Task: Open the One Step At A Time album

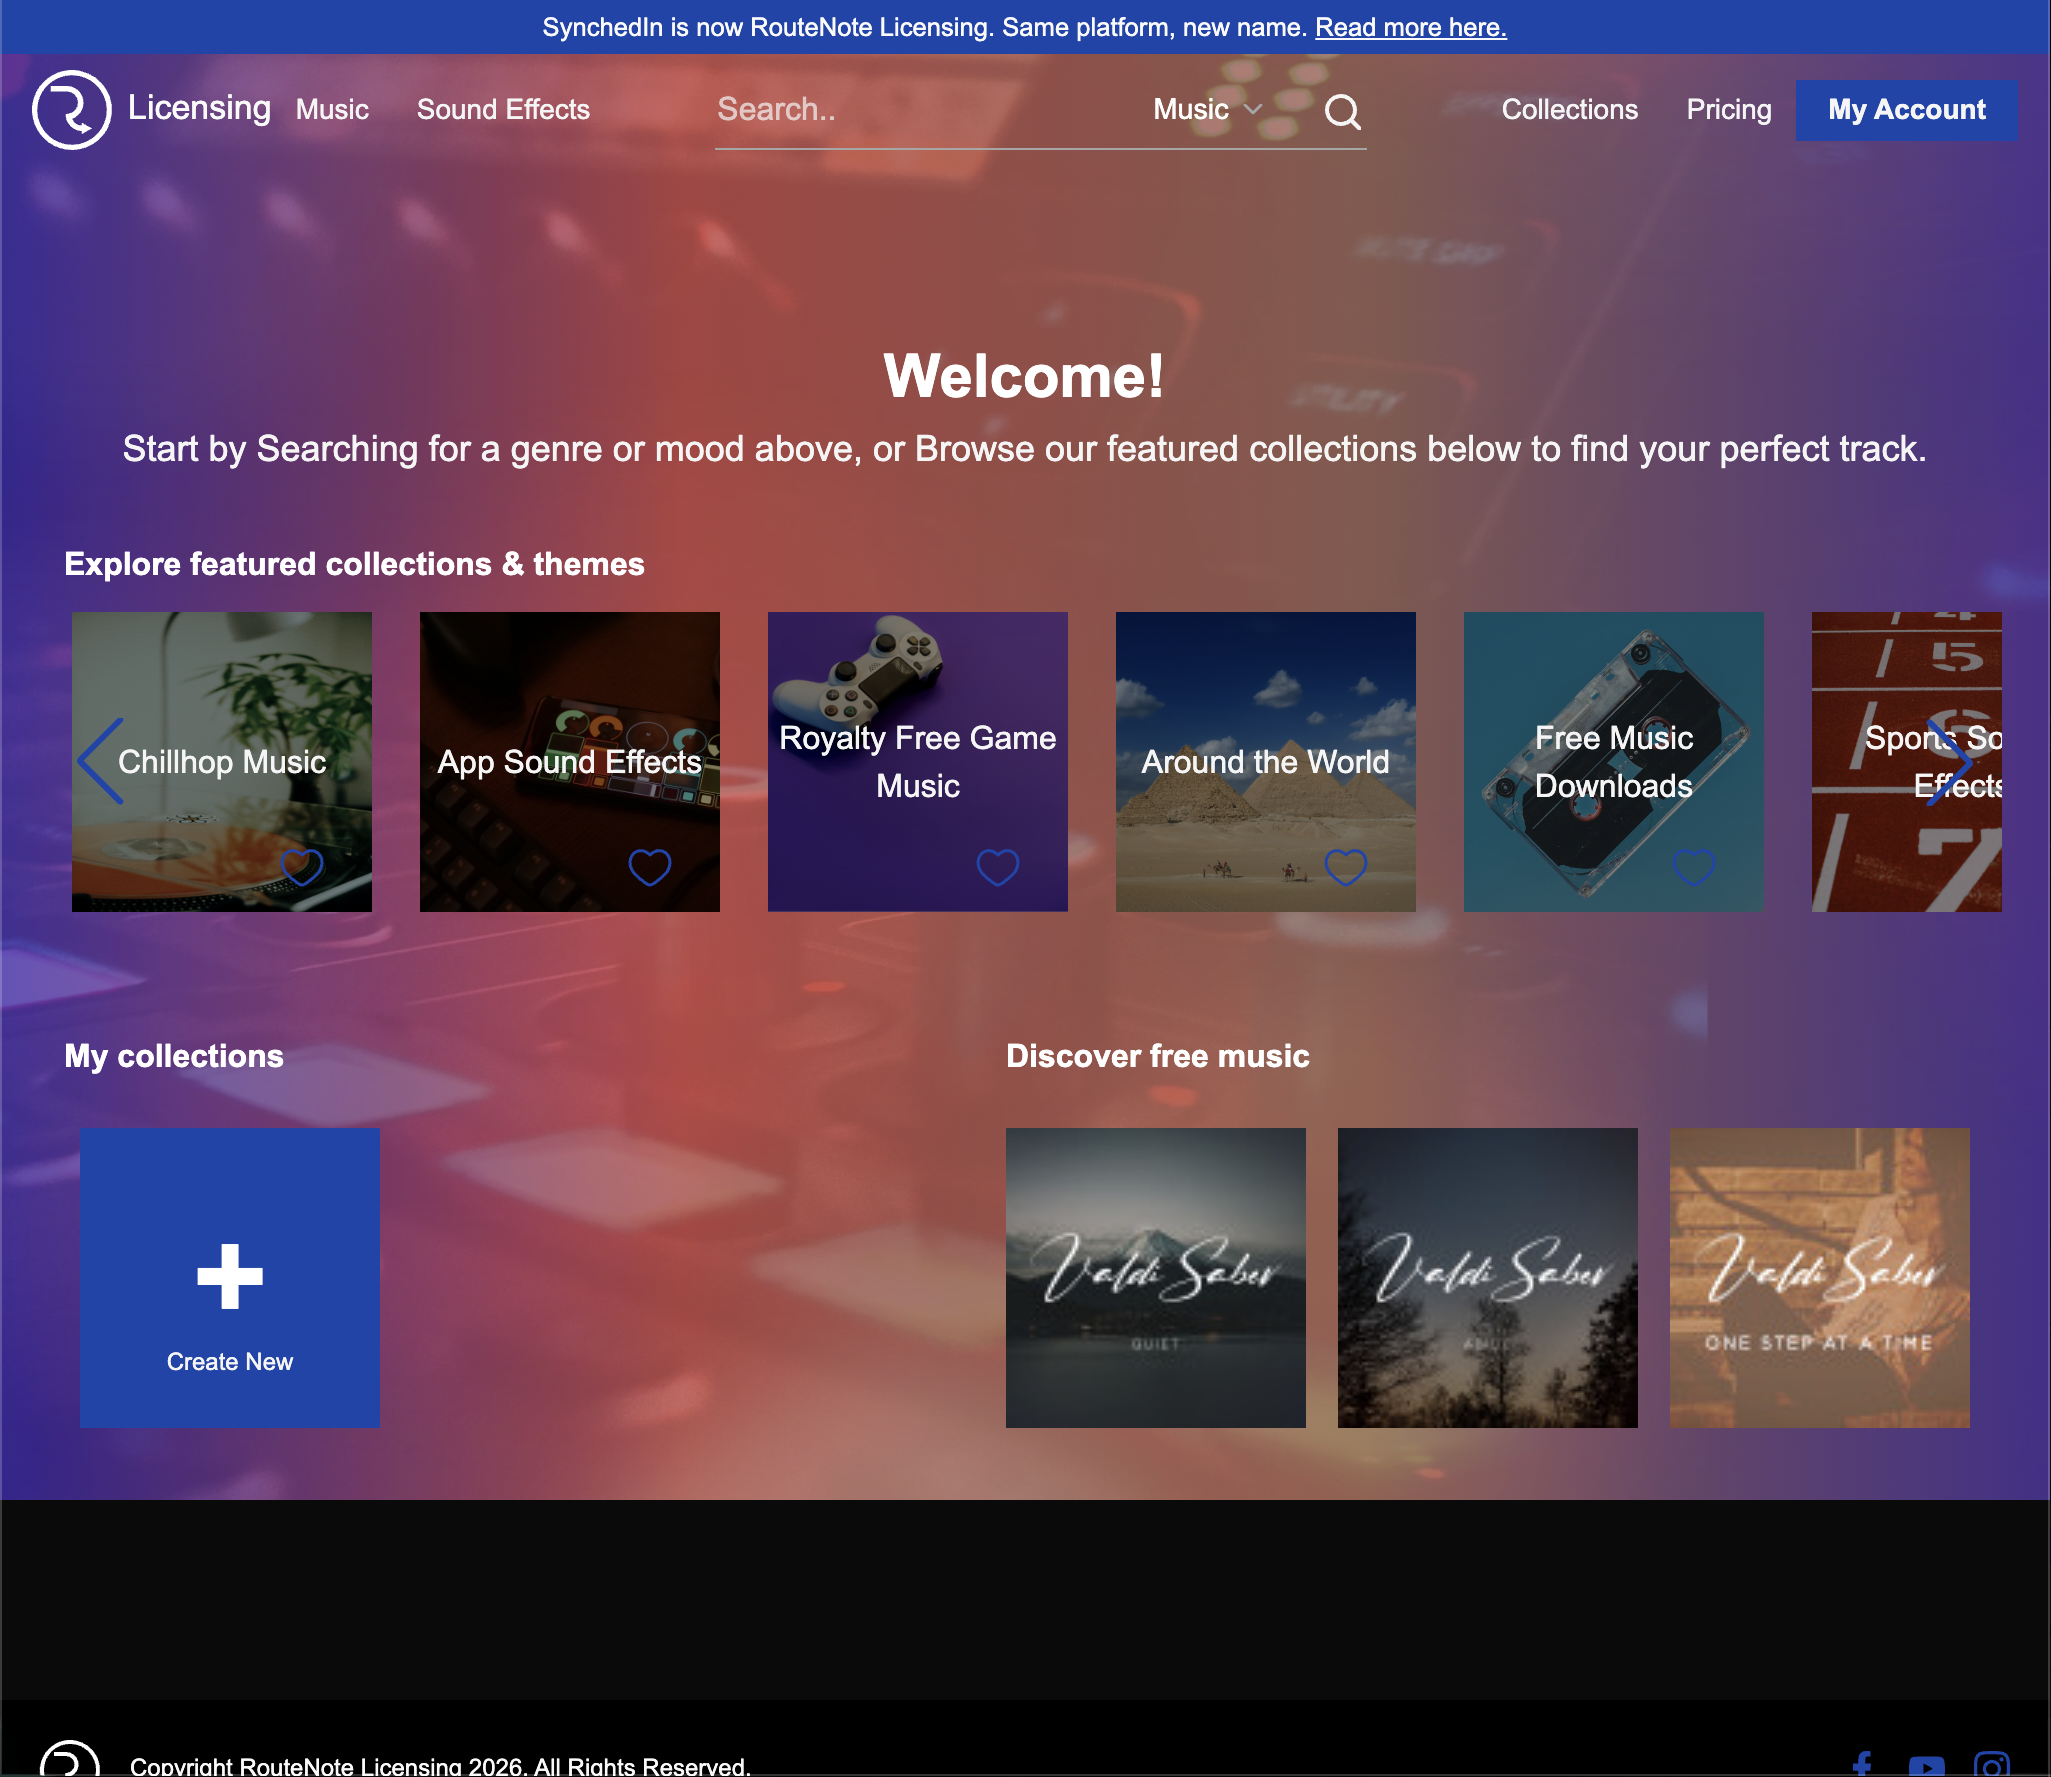Action: [x=1819, y=1277]
